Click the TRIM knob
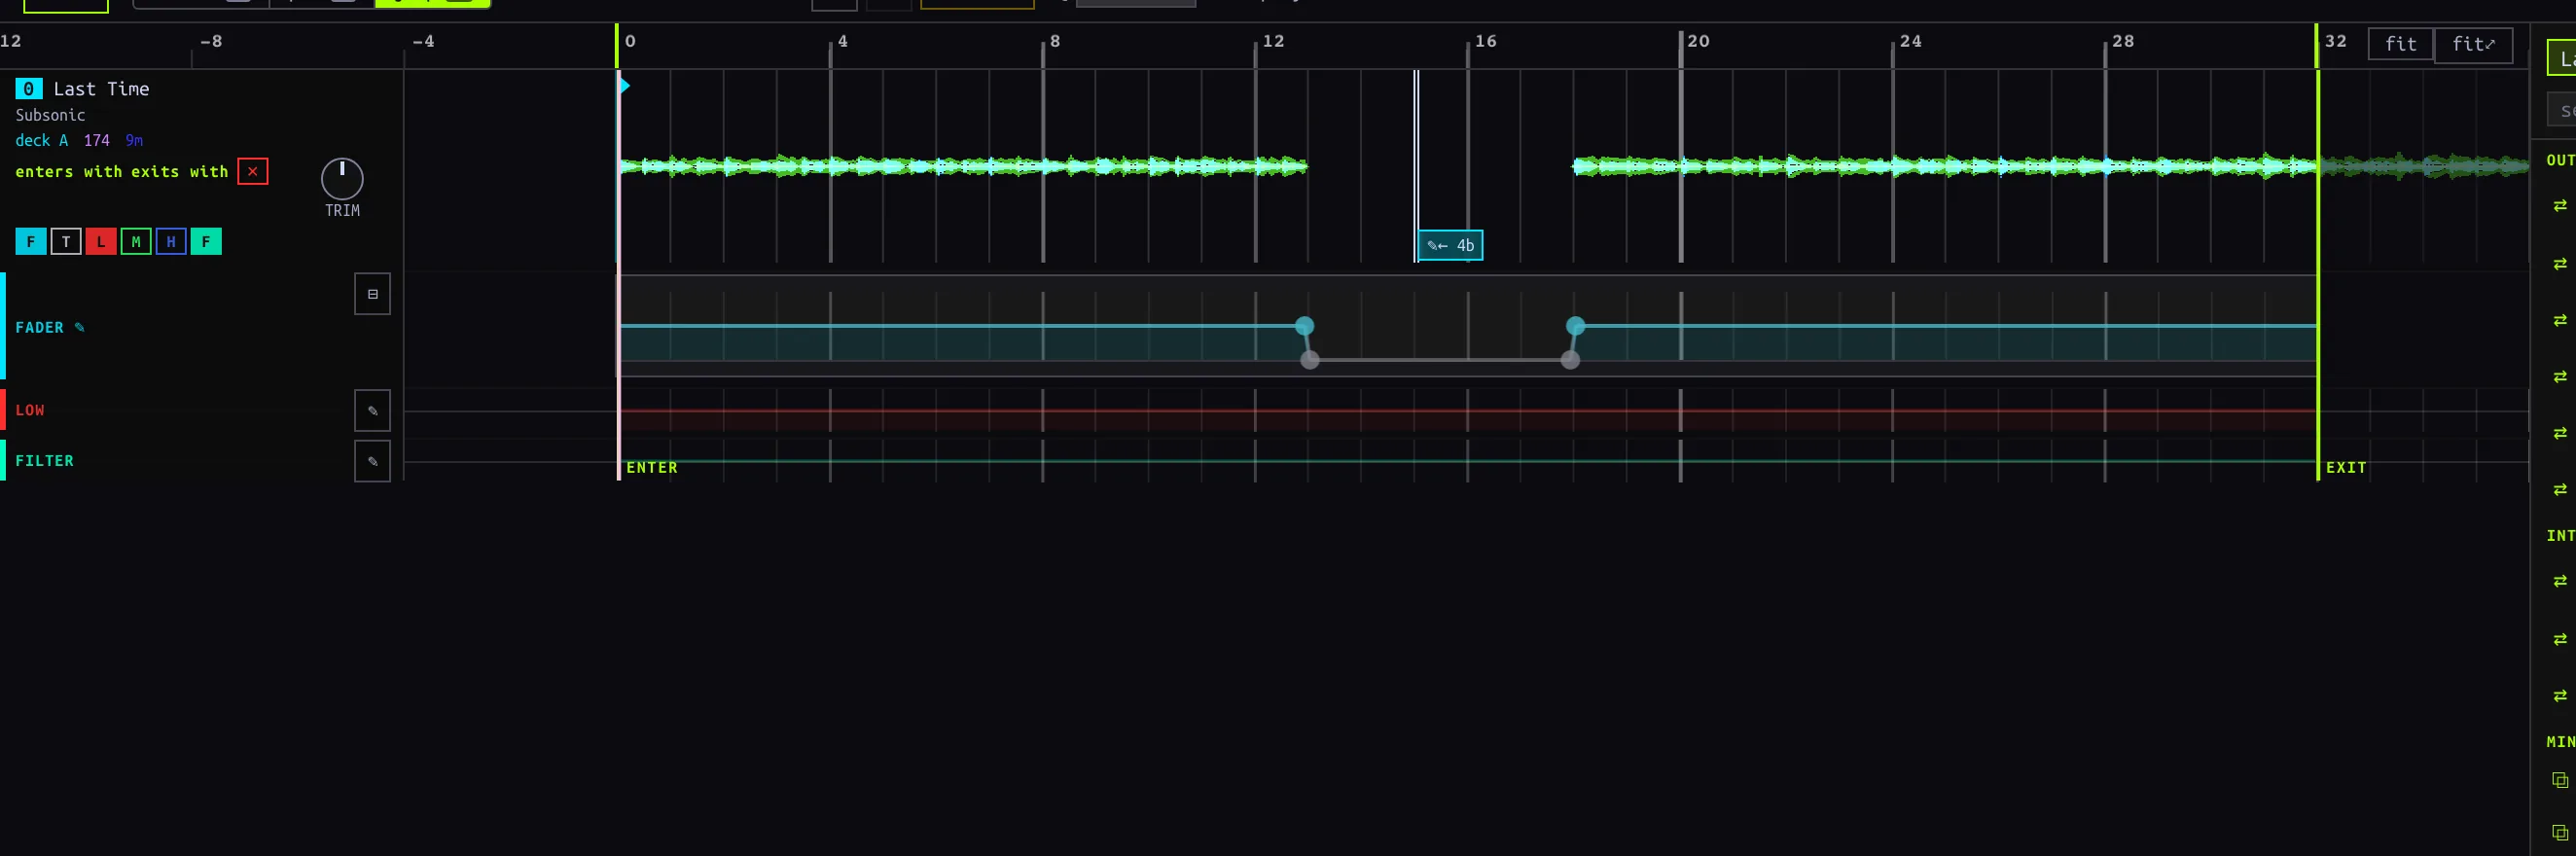Screen dimensions: 2576x856 coord(342,179)
